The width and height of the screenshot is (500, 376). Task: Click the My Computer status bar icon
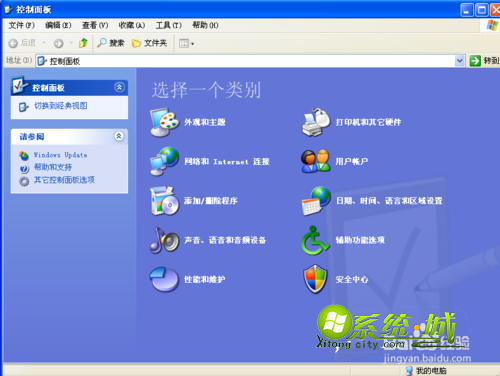(x=409, y=370)
